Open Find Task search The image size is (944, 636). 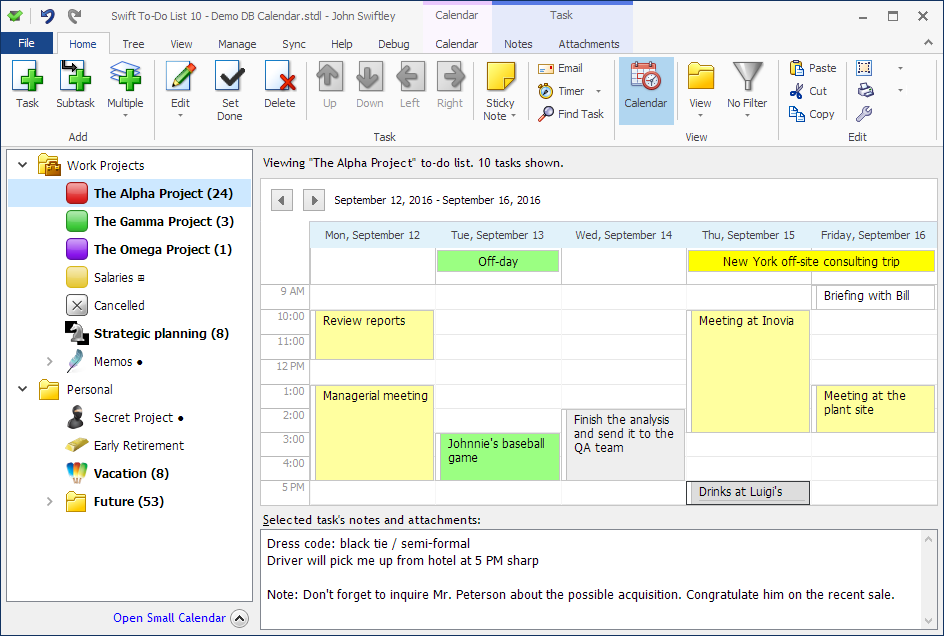click(571, 114)
